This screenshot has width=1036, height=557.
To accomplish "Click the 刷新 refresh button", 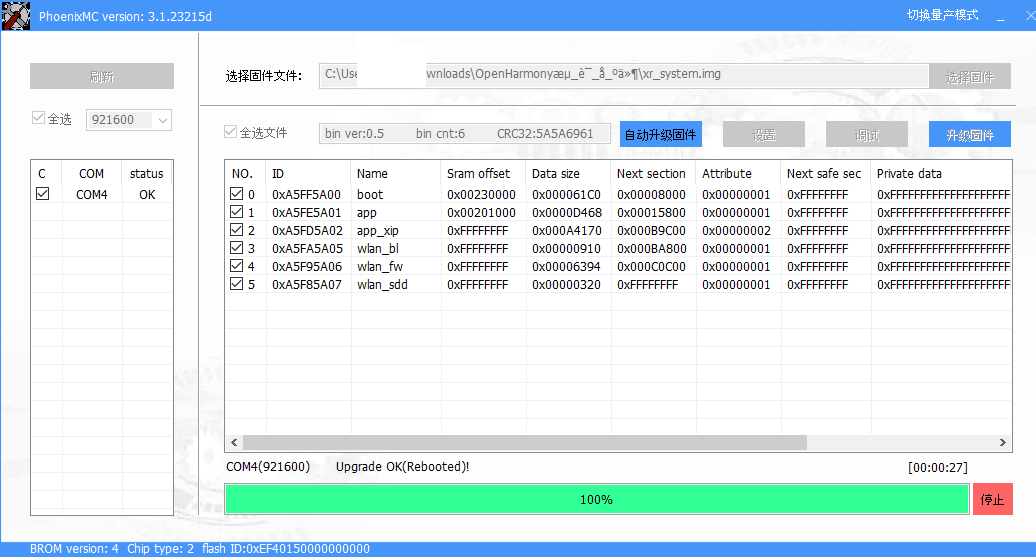I will click(102, 76).
